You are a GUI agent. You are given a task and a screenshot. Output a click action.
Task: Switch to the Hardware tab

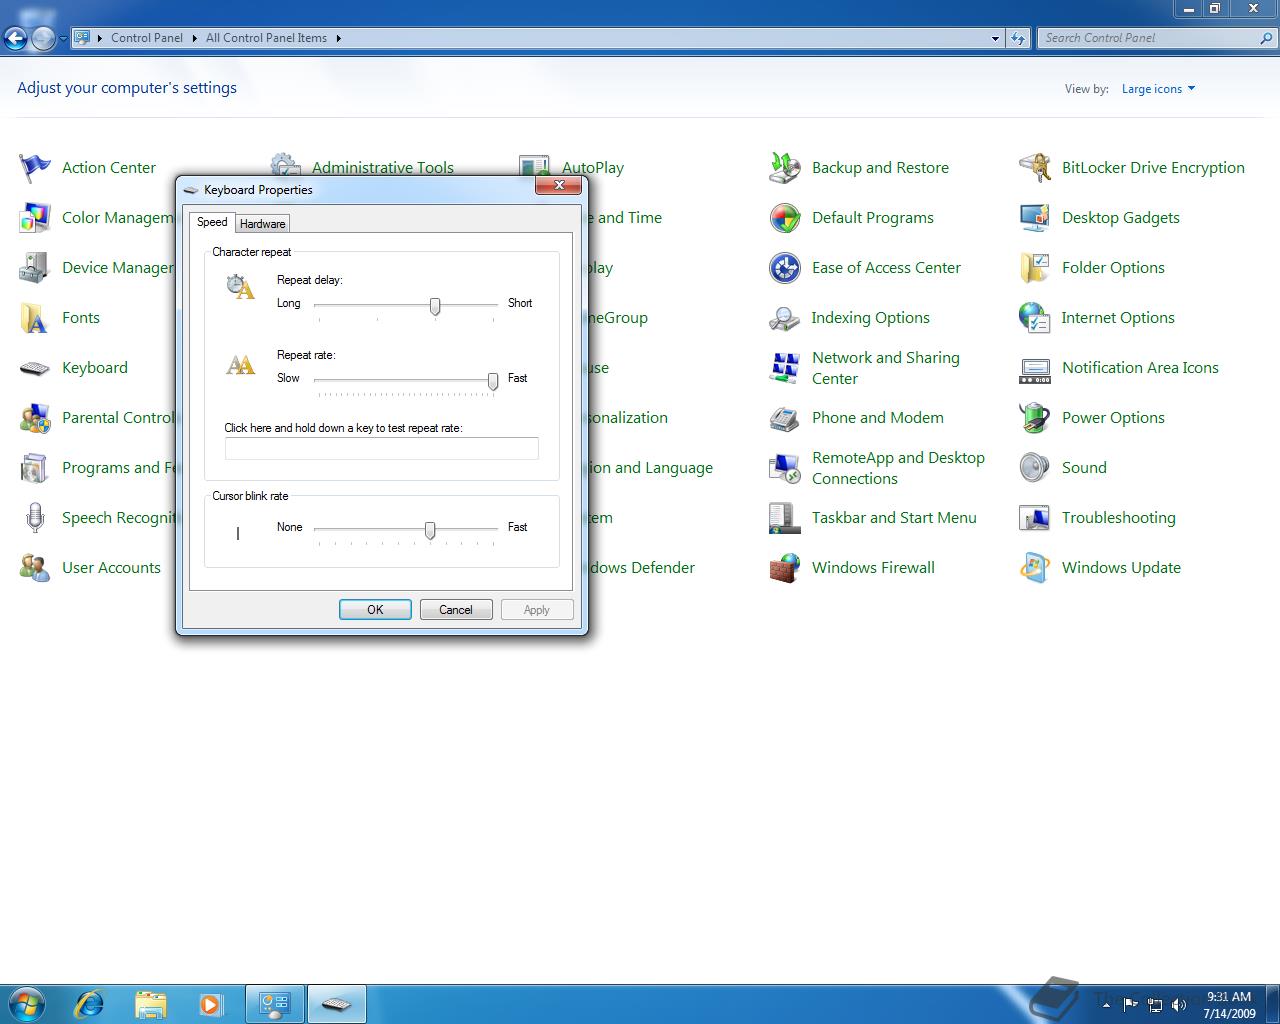pyautogui.click(x=263, y=224)
